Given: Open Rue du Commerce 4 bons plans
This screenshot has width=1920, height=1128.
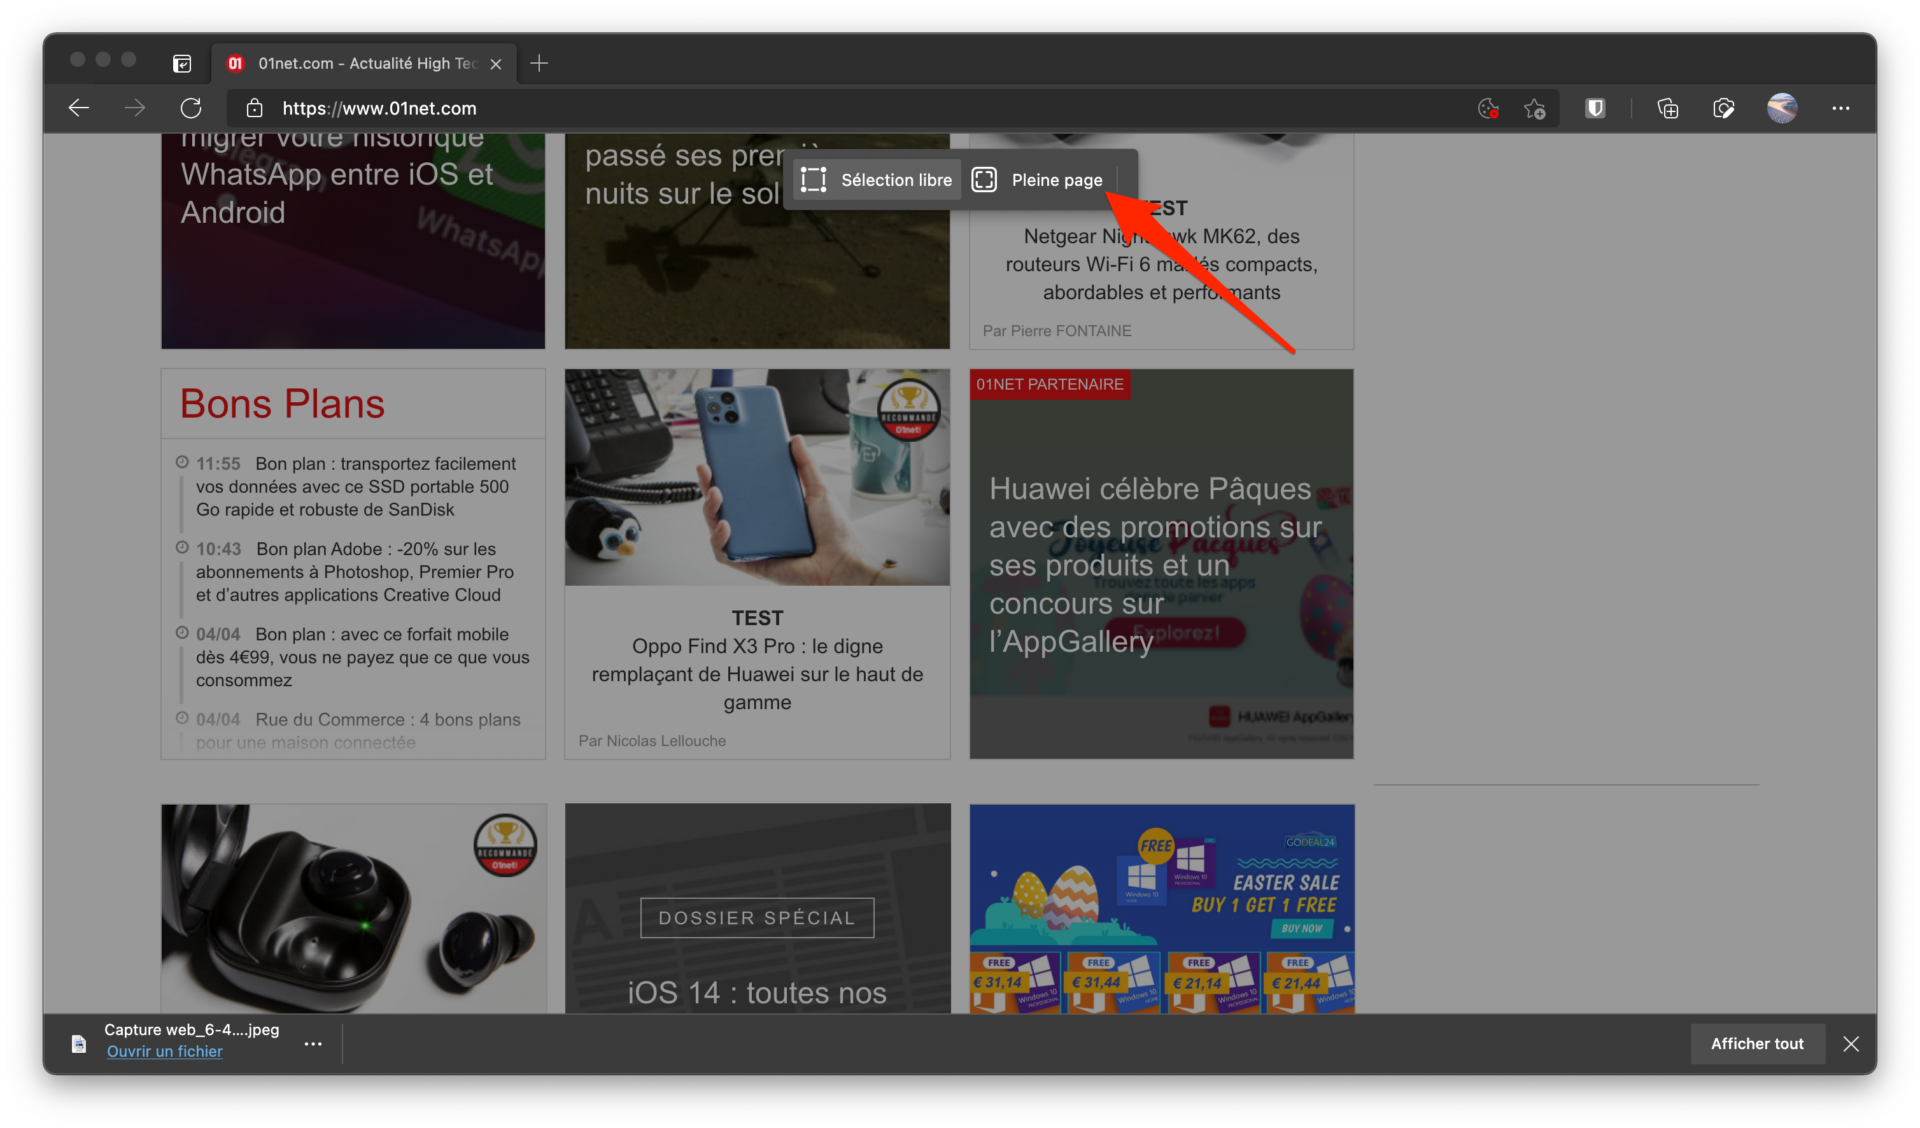Looking at the screenshot, I should pos(358,730).
